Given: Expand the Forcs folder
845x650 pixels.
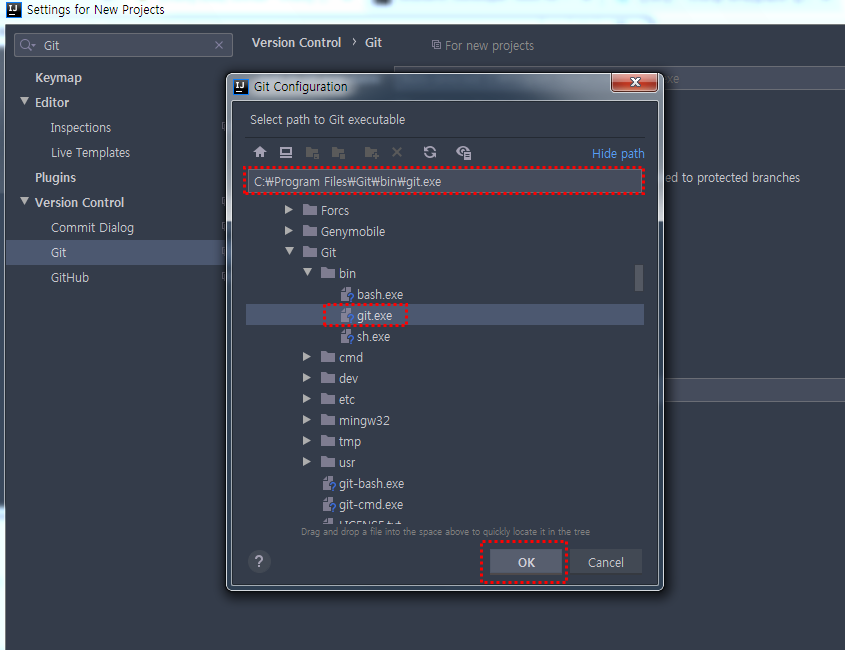Looking at the screenshot, I should (x=289, y=210).
